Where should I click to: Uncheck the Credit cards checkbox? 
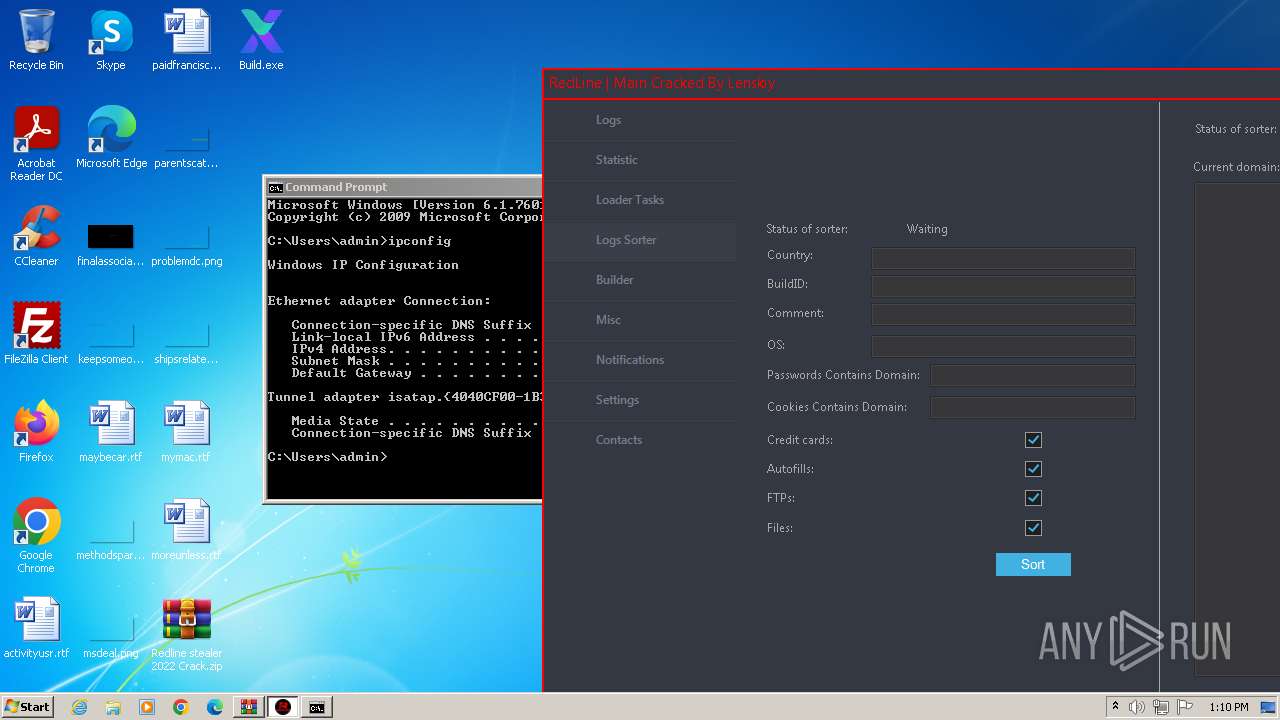pos(1033,440)
